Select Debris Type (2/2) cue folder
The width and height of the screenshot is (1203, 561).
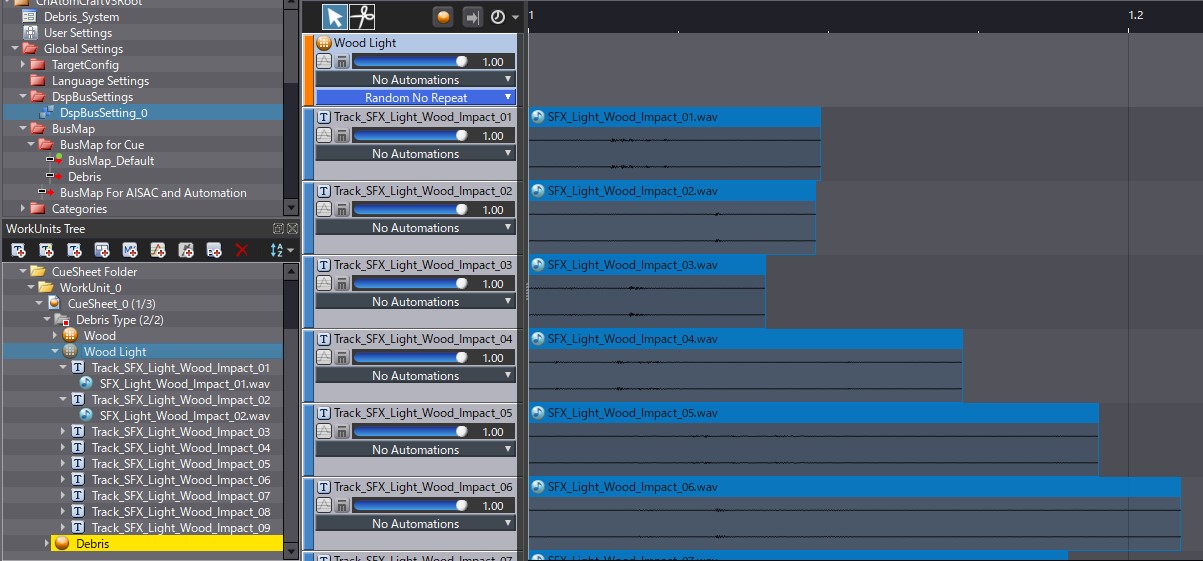[x=119, y=320]
